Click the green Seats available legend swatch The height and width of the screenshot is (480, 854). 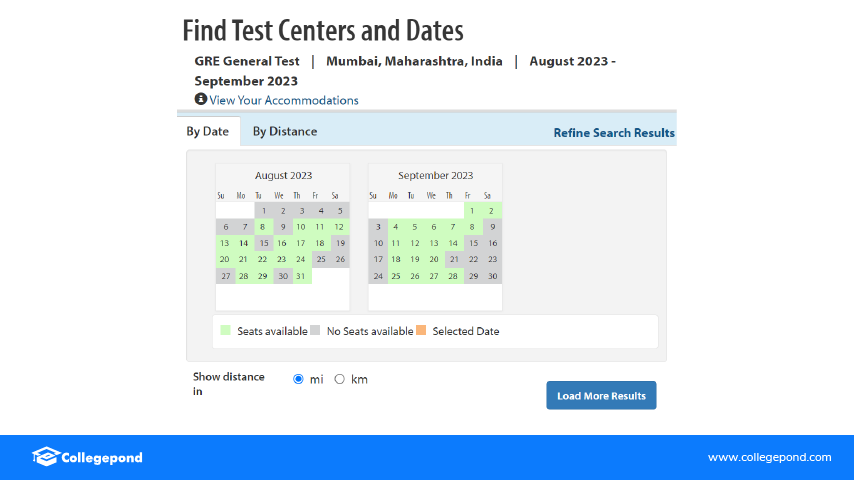coord(226,330)
